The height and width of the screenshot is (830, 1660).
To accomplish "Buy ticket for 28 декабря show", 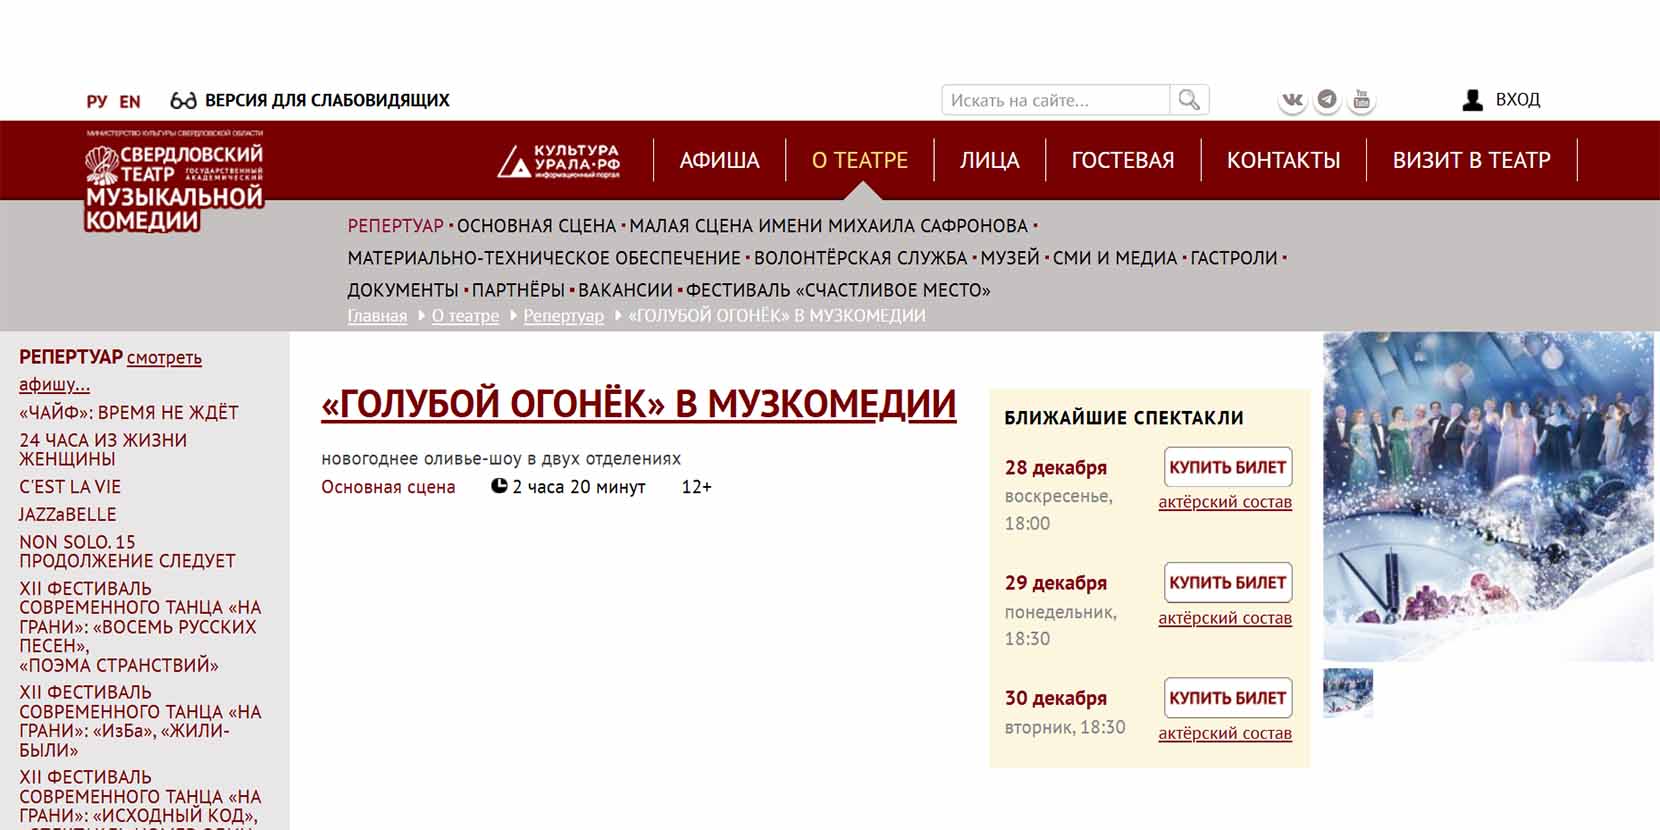I will pos(1227,467).
